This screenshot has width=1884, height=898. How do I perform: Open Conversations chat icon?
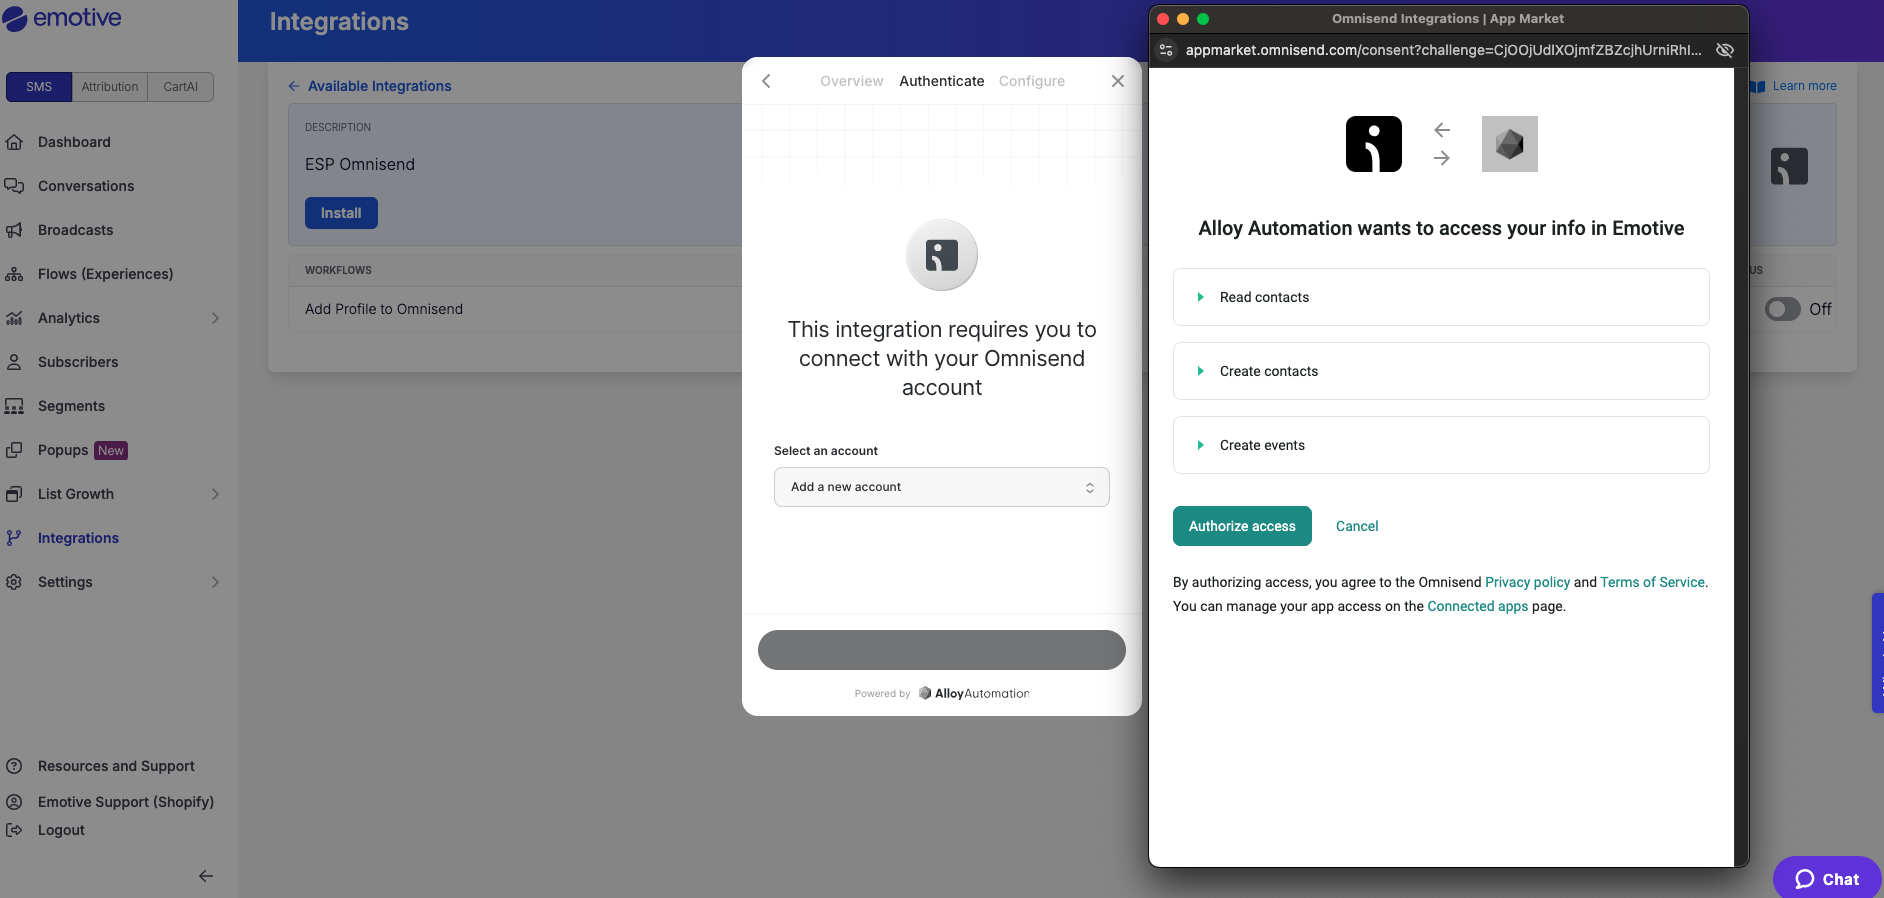(14, 186)
